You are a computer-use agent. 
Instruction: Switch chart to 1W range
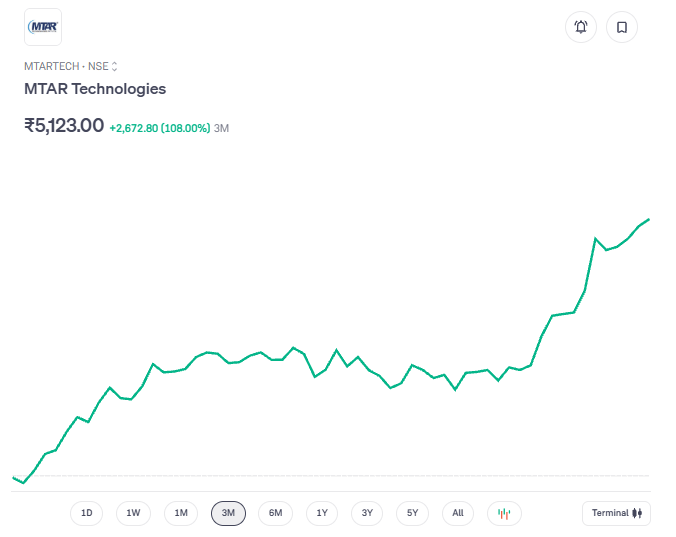[133, 513]
